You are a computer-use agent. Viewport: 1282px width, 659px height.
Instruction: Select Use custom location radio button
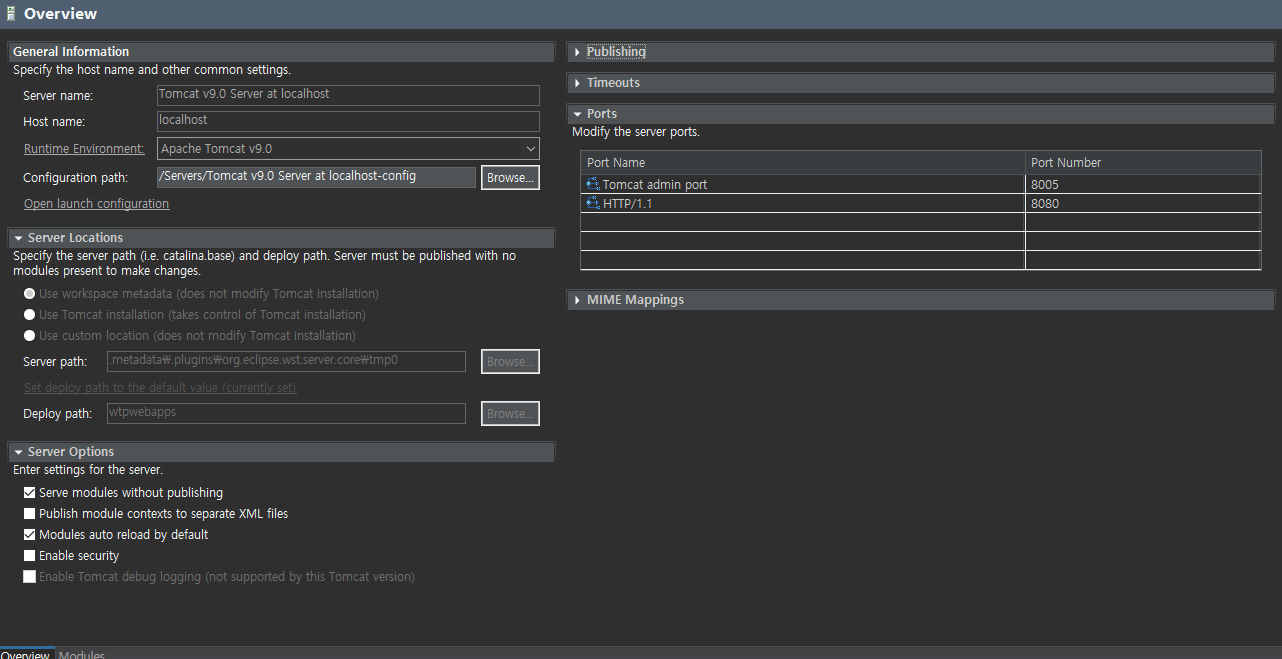(x=30, y=336)
